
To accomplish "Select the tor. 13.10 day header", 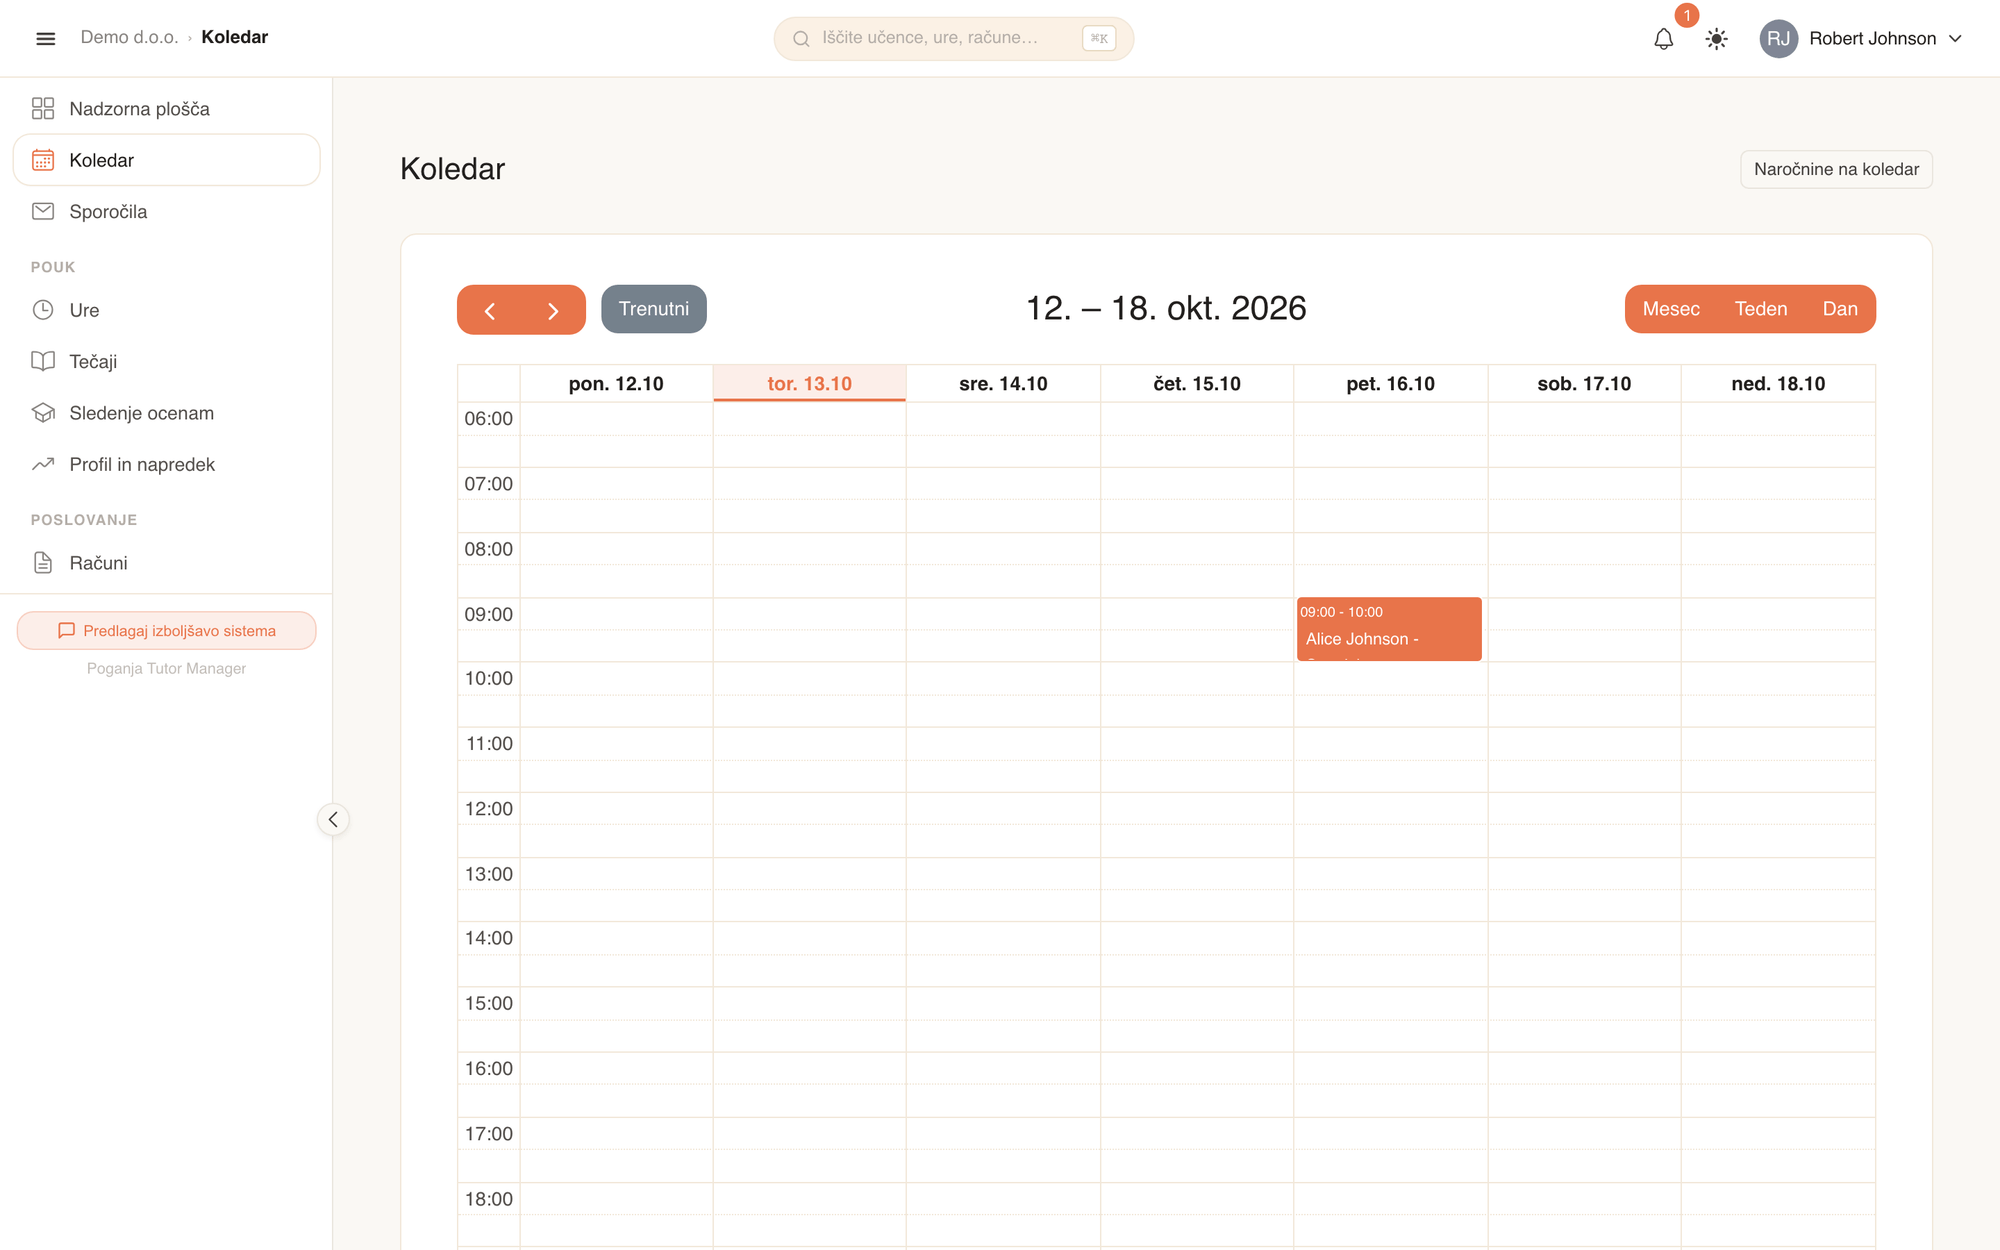I will pos(809,383).
